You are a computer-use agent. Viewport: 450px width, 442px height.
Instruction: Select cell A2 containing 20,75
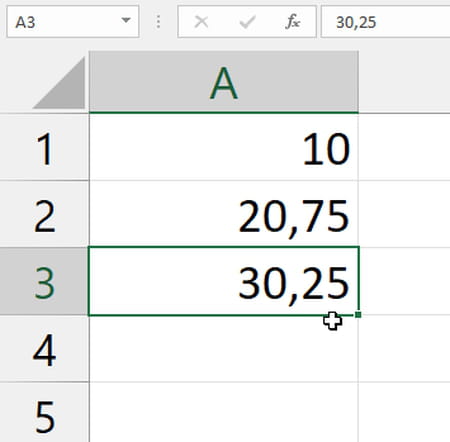[224, 214]
